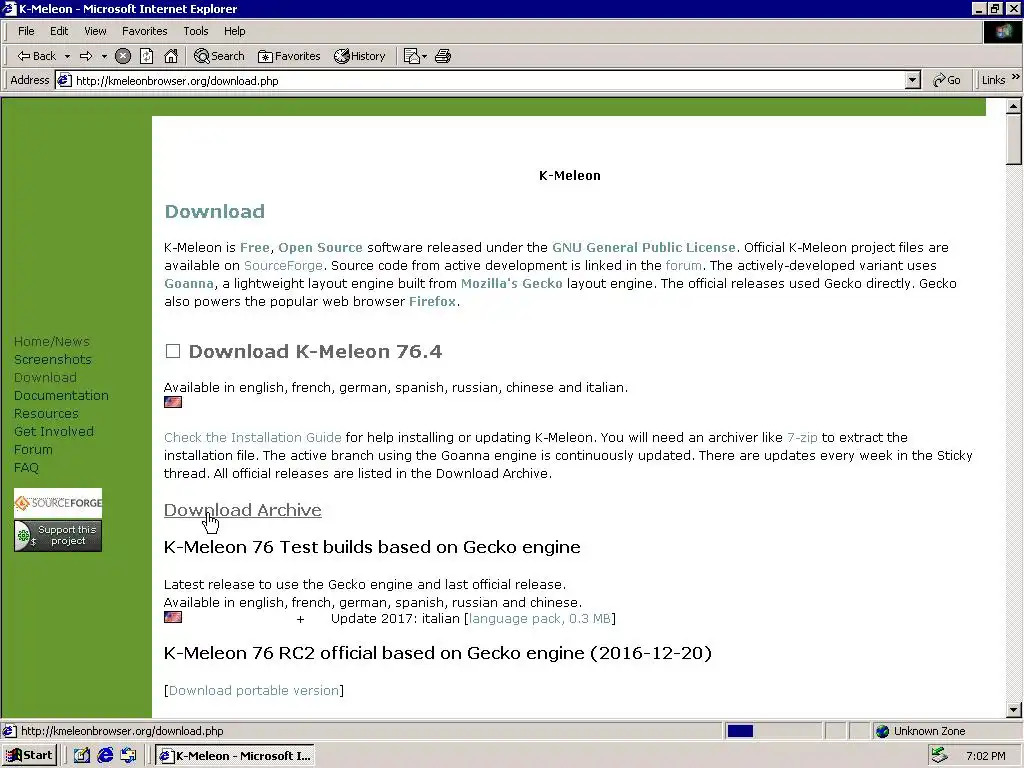
Task: Click the Windows logo throbber icon
Action: [x=1002, y=31]
